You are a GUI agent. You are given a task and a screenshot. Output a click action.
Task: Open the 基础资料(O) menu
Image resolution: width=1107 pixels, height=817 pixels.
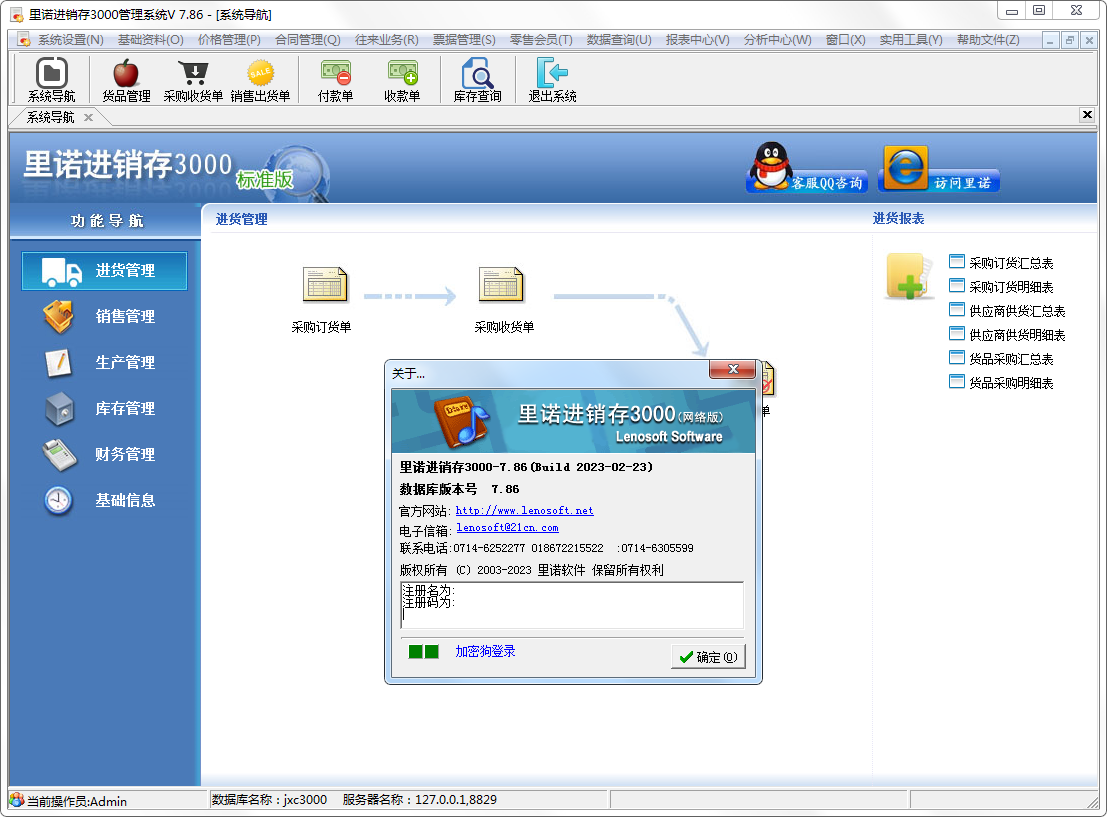150,40
